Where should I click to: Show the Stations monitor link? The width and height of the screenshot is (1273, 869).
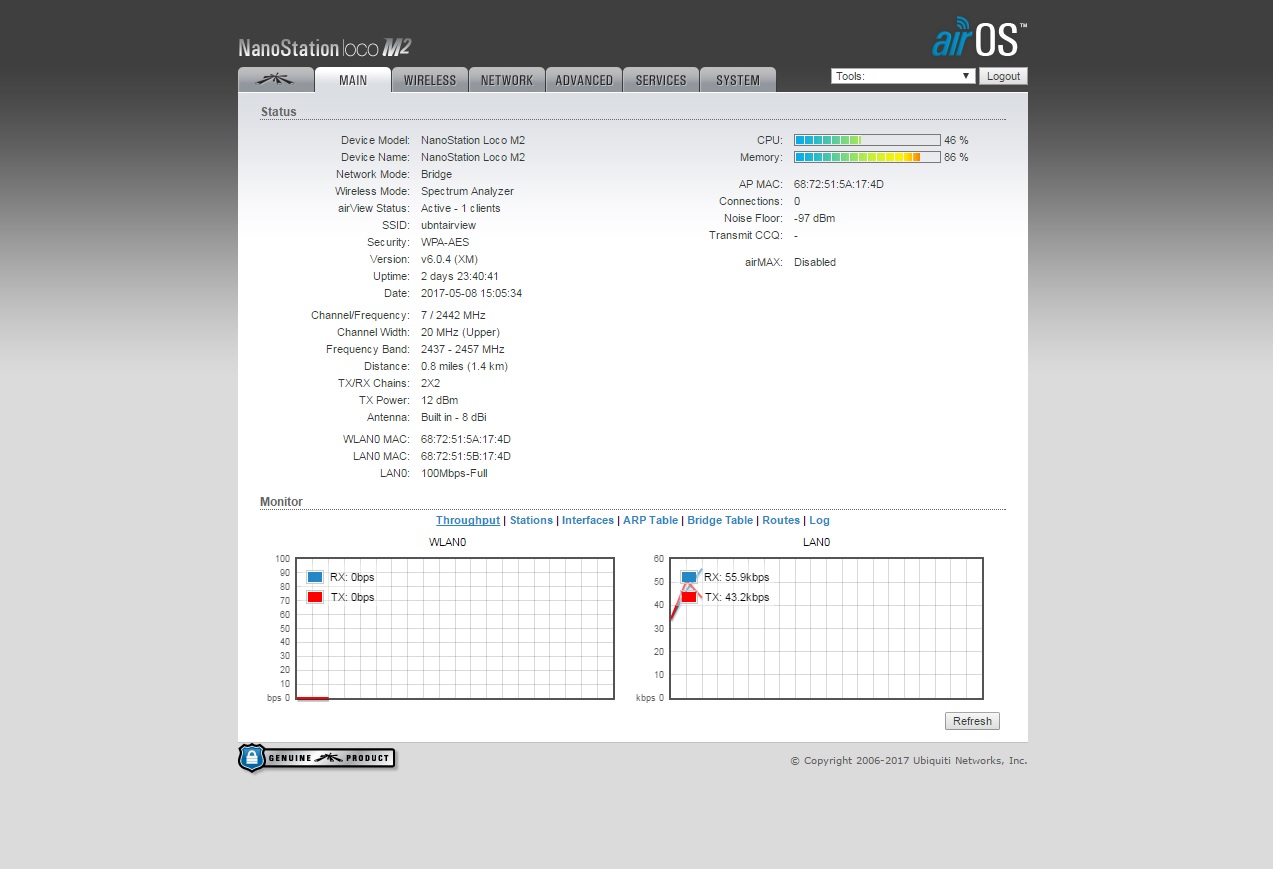(x=531, y=520)
